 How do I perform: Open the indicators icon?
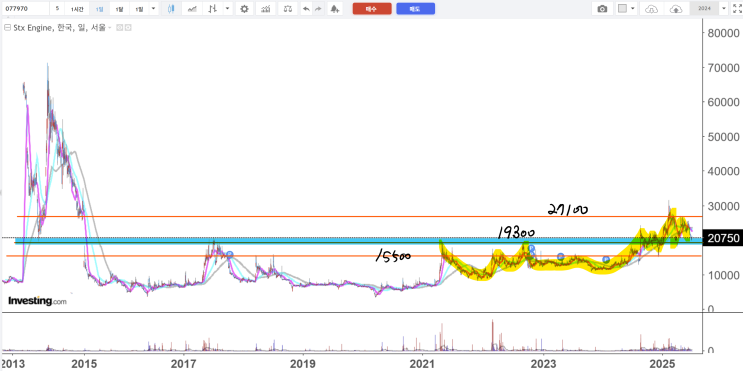tap(266, 9)
